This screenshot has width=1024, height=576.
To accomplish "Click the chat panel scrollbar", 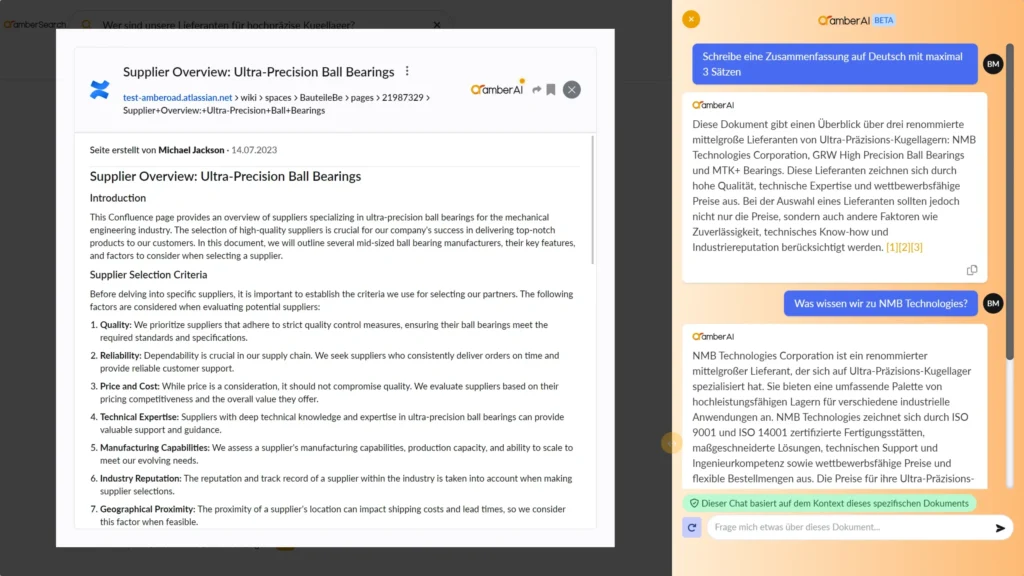I will click(1009, 200).
